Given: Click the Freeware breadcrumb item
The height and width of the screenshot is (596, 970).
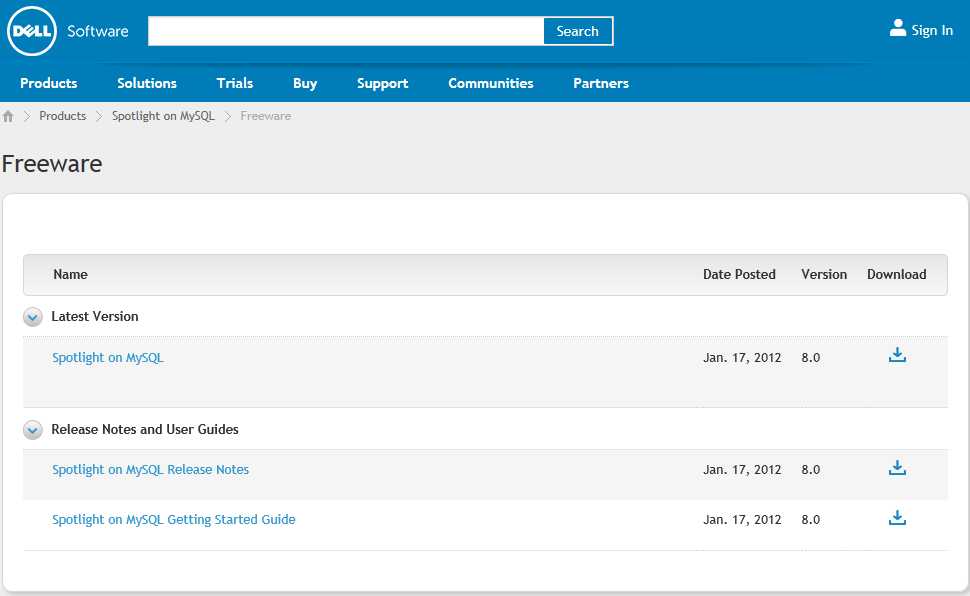Looking at the screenshot, I should [265, 116].
